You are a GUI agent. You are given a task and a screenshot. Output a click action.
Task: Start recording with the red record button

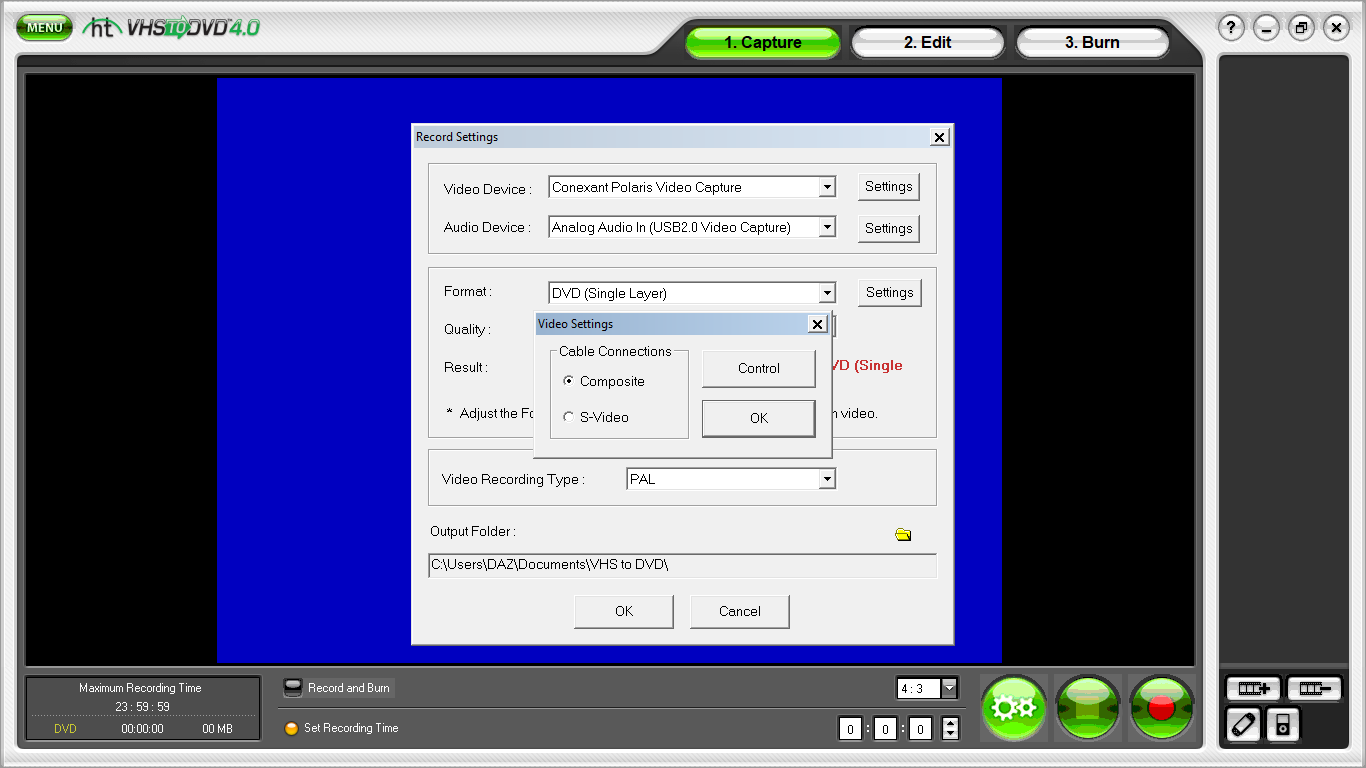[x=1162, y=708]
